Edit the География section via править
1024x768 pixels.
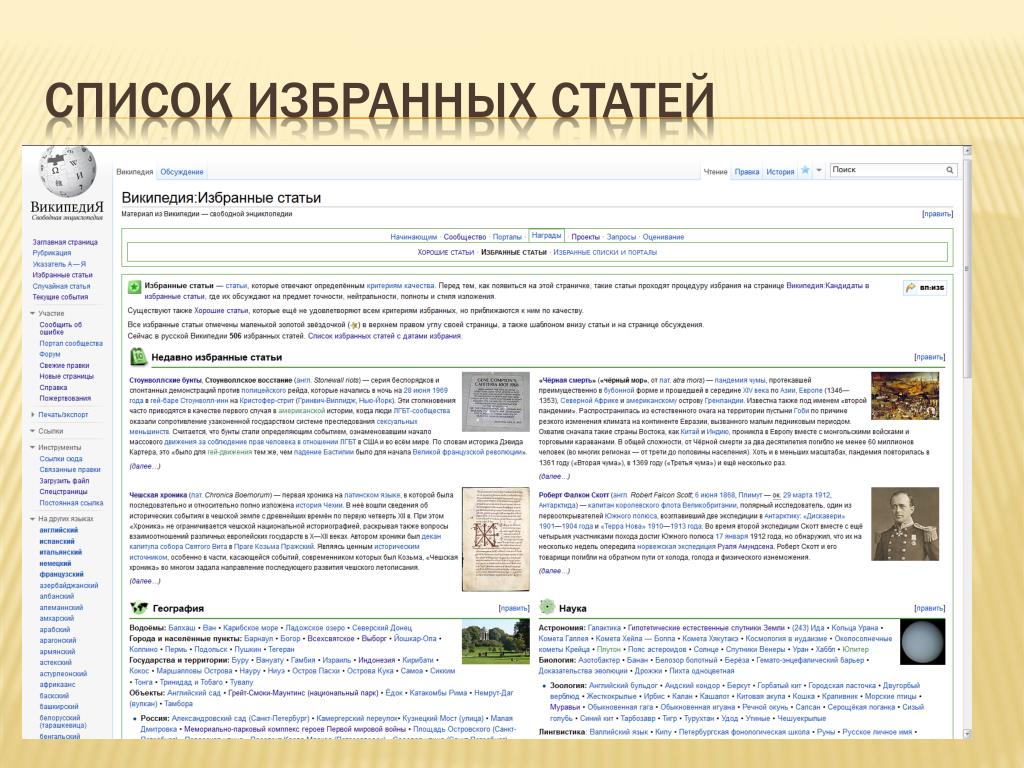pos(513,608)
